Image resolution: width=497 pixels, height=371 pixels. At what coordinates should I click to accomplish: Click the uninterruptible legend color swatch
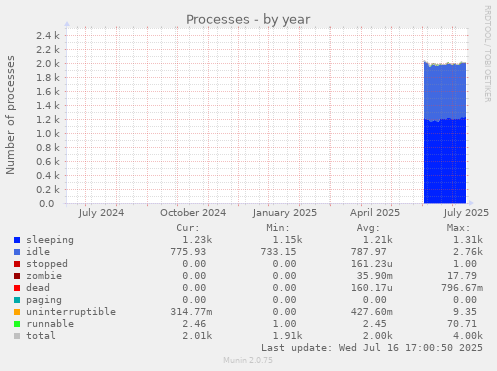pos(17,312)
